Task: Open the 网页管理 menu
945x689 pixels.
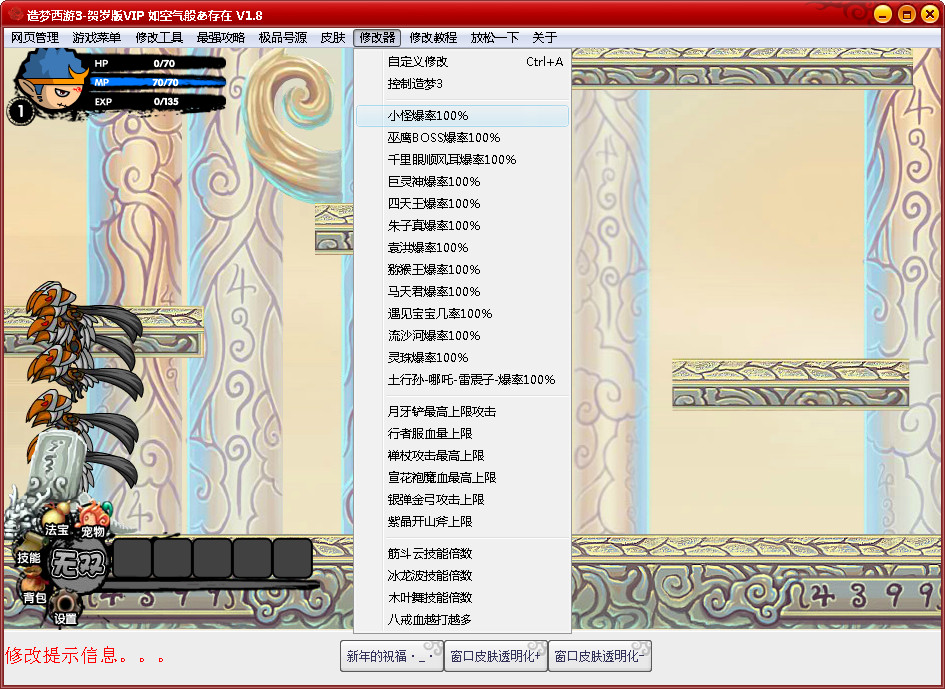Action: 35,38
